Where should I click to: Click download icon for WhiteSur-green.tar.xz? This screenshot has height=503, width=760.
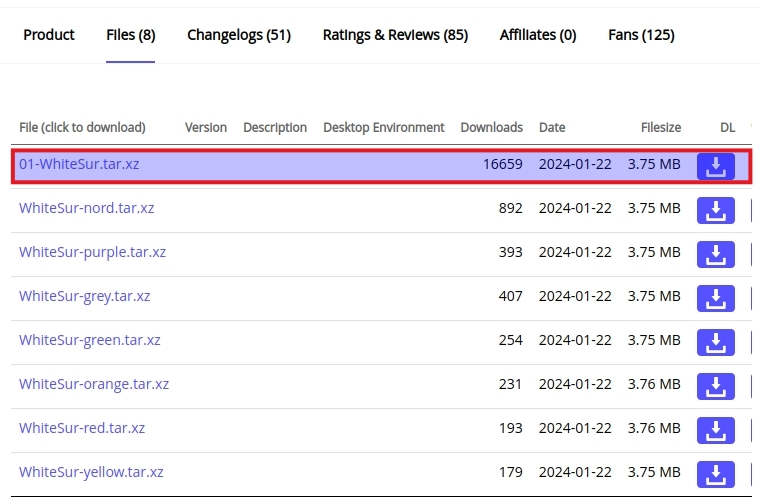(715, 342)
